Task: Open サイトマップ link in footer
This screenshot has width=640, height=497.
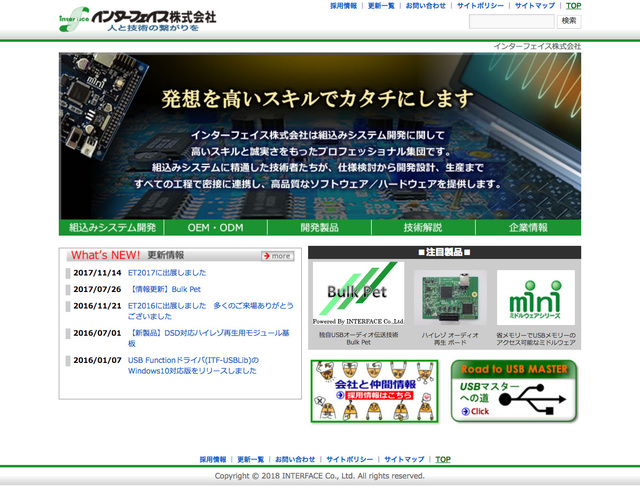Action: coord(404,459)
